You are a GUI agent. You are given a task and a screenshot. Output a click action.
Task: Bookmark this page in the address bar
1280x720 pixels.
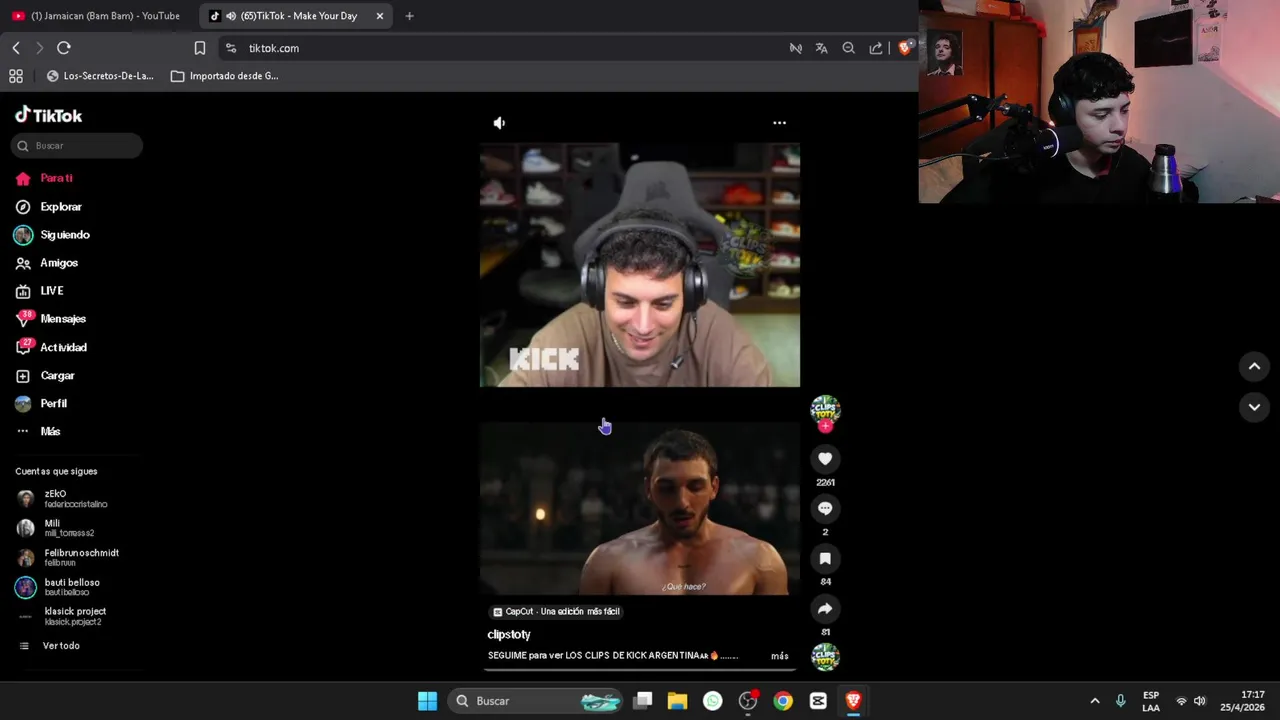(200, 48)
